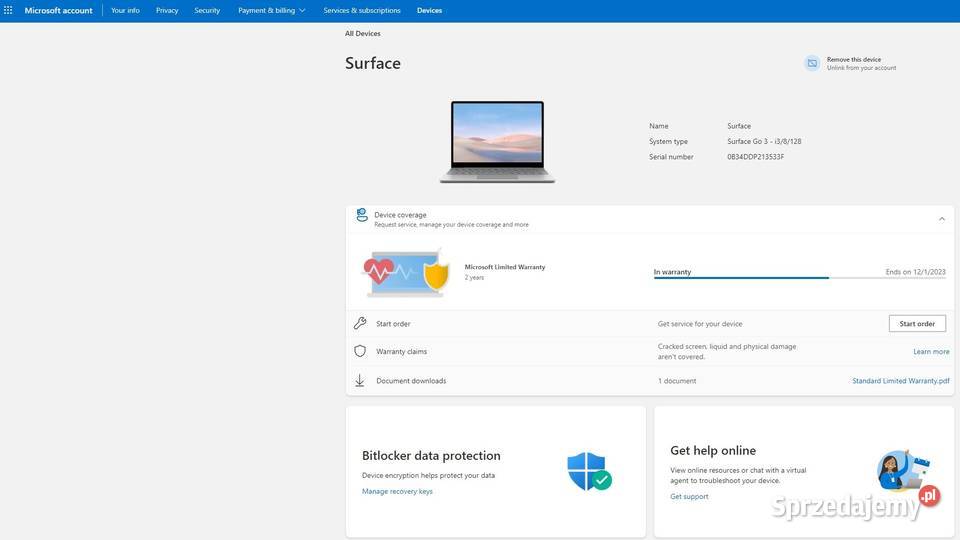Expand the Payment & billing dropdown

coord(272,10)
